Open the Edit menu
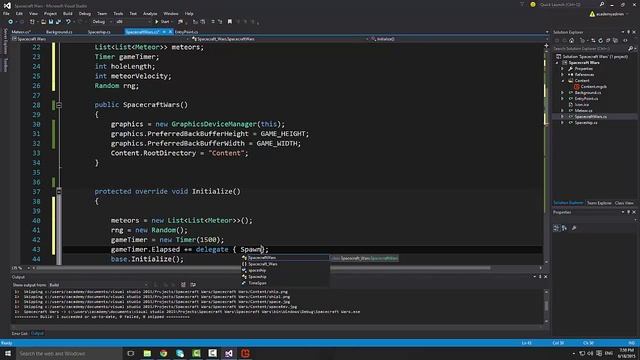The width and height of the screenshot is (640, 360). (19, 13)
